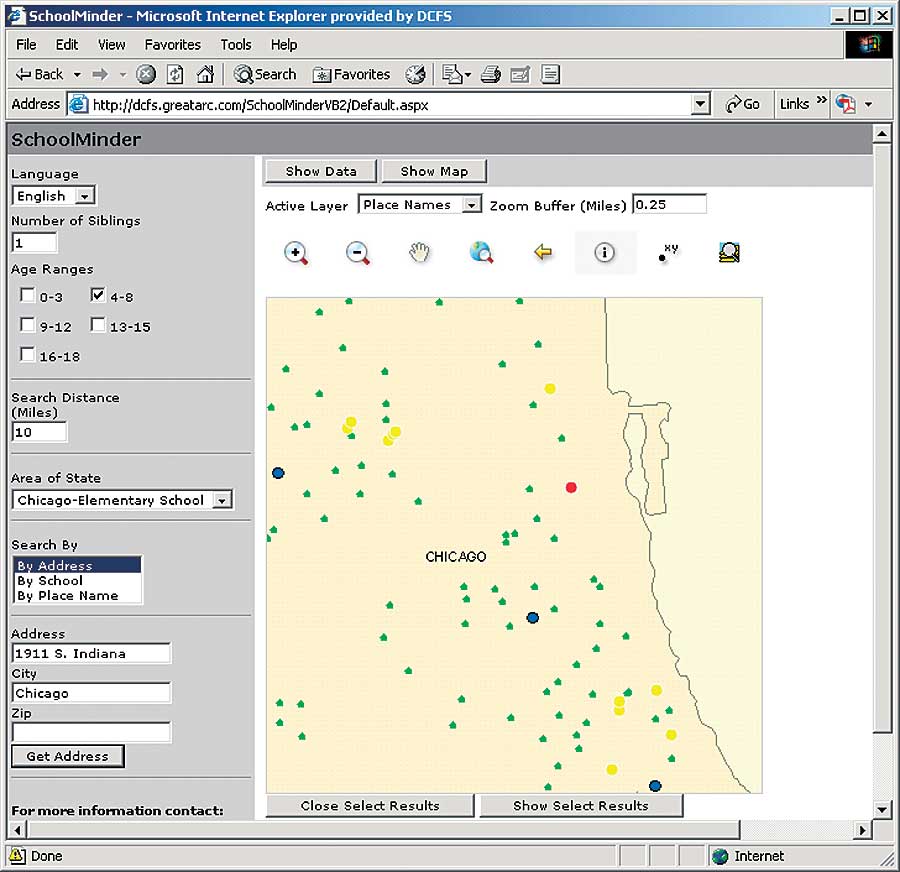
Task: Expand the Area of State dropdown
Action: (223, 500)
